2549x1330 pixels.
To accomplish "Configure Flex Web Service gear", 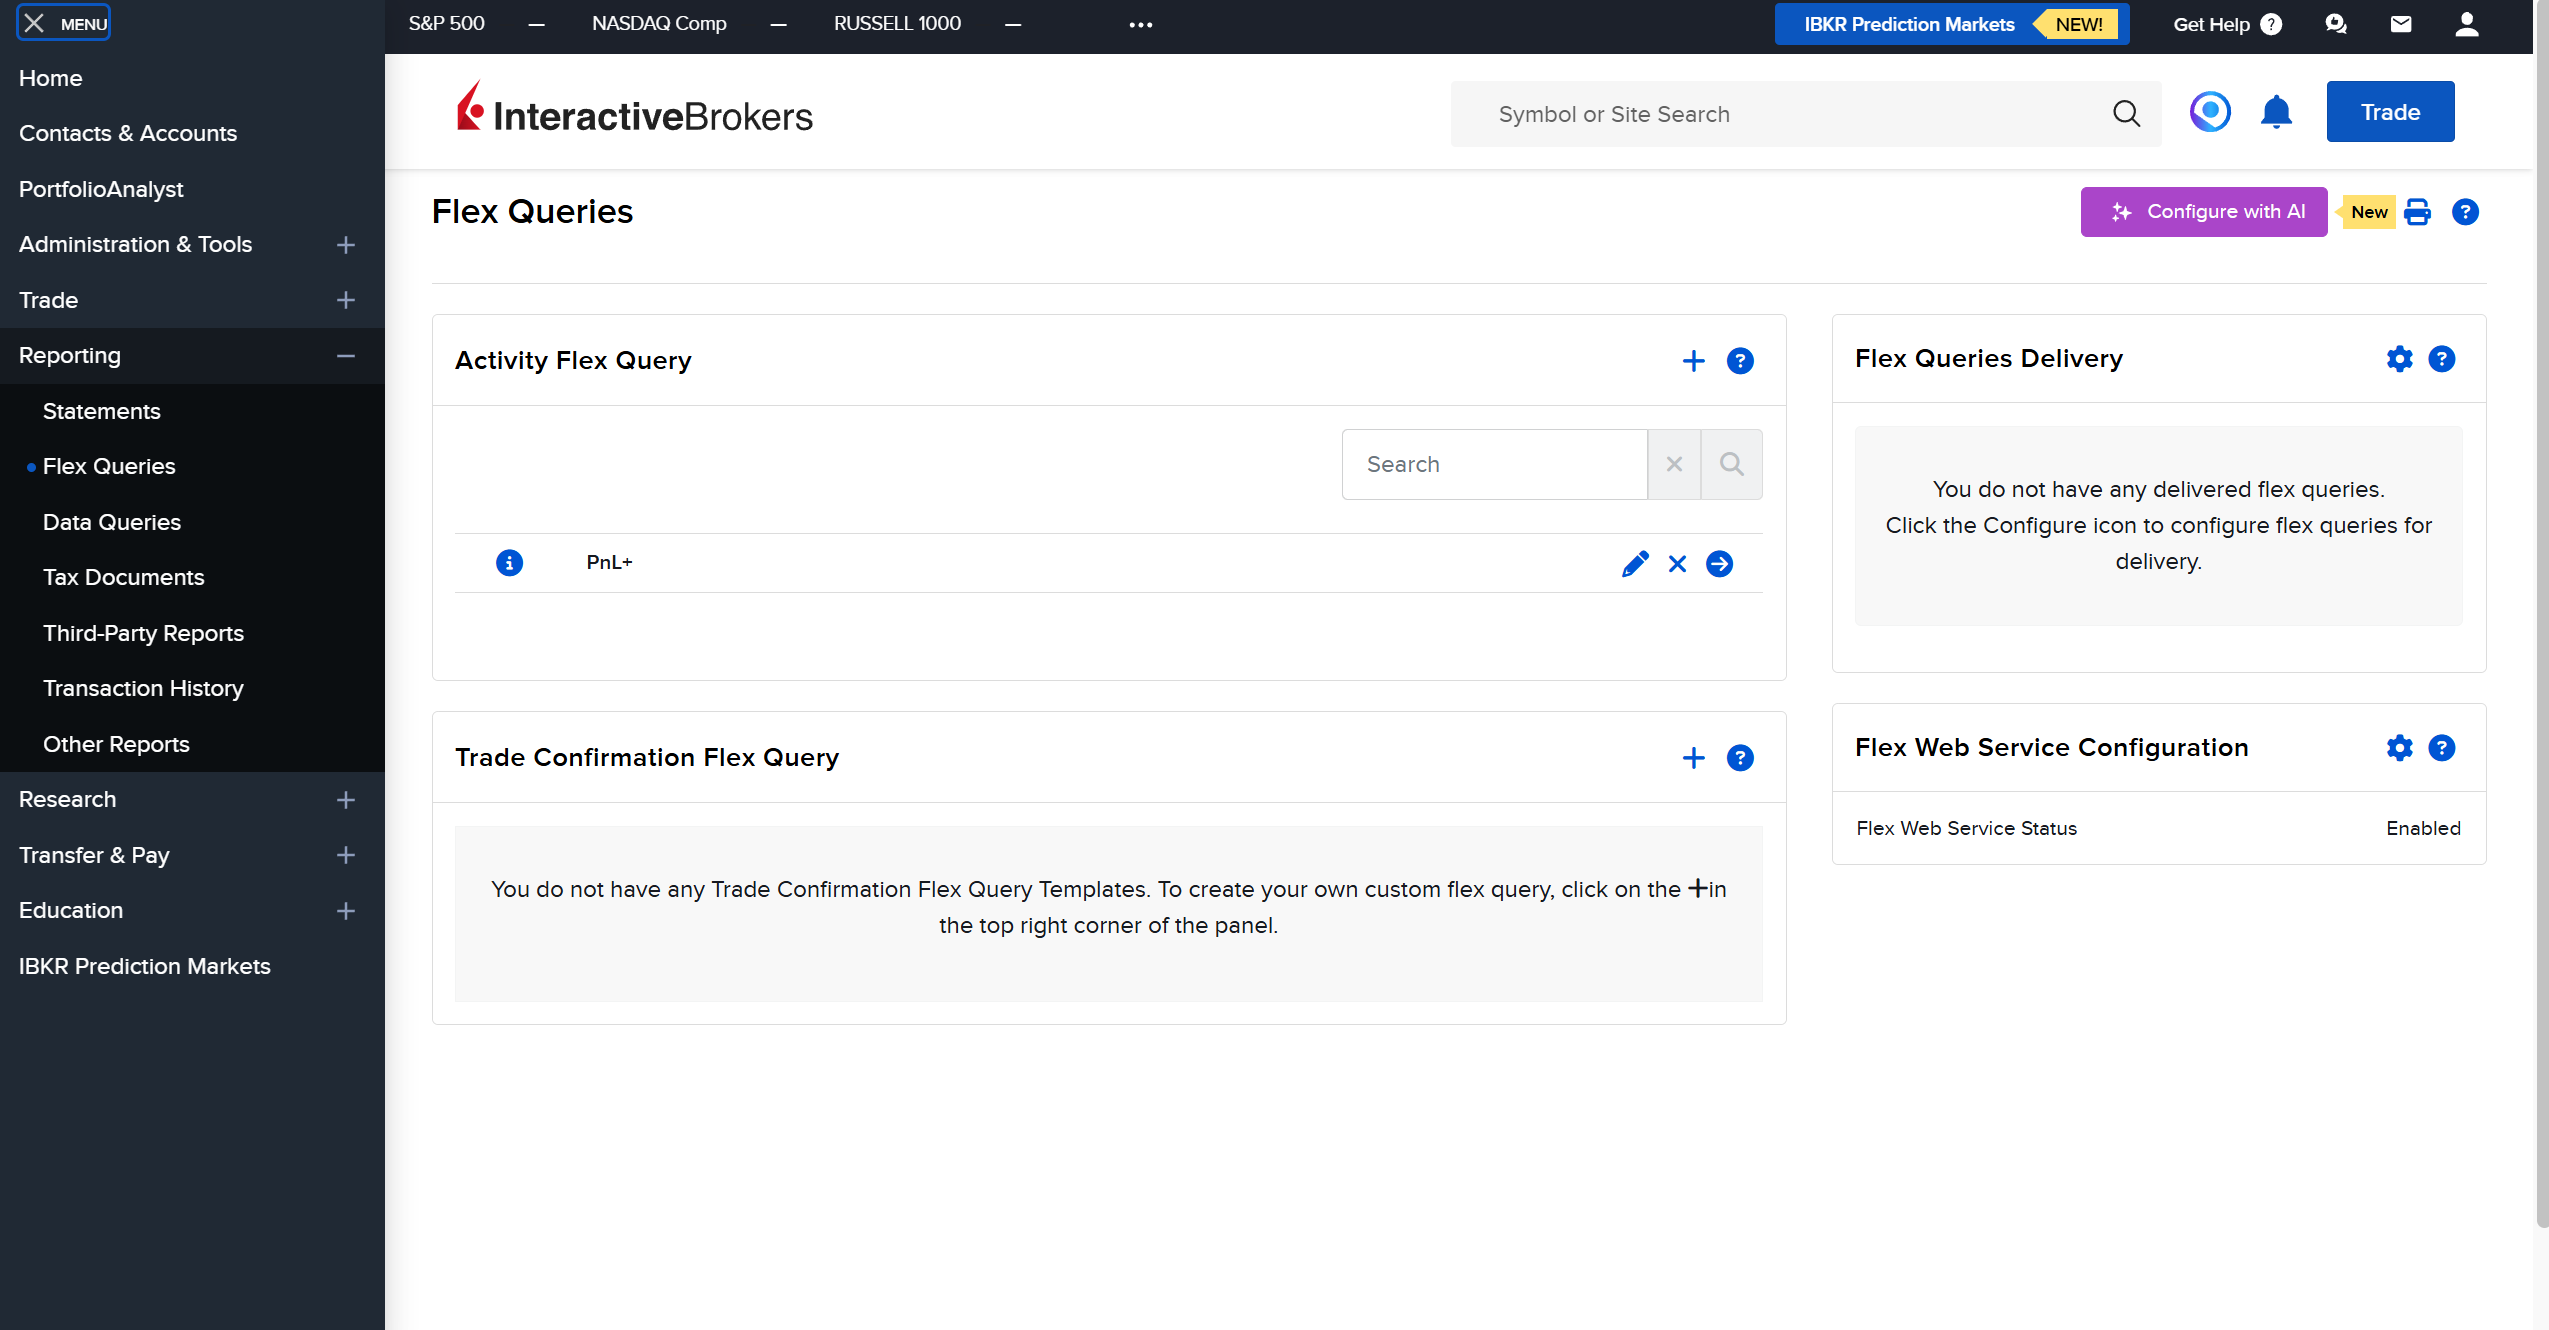I will click(2400, 748).
